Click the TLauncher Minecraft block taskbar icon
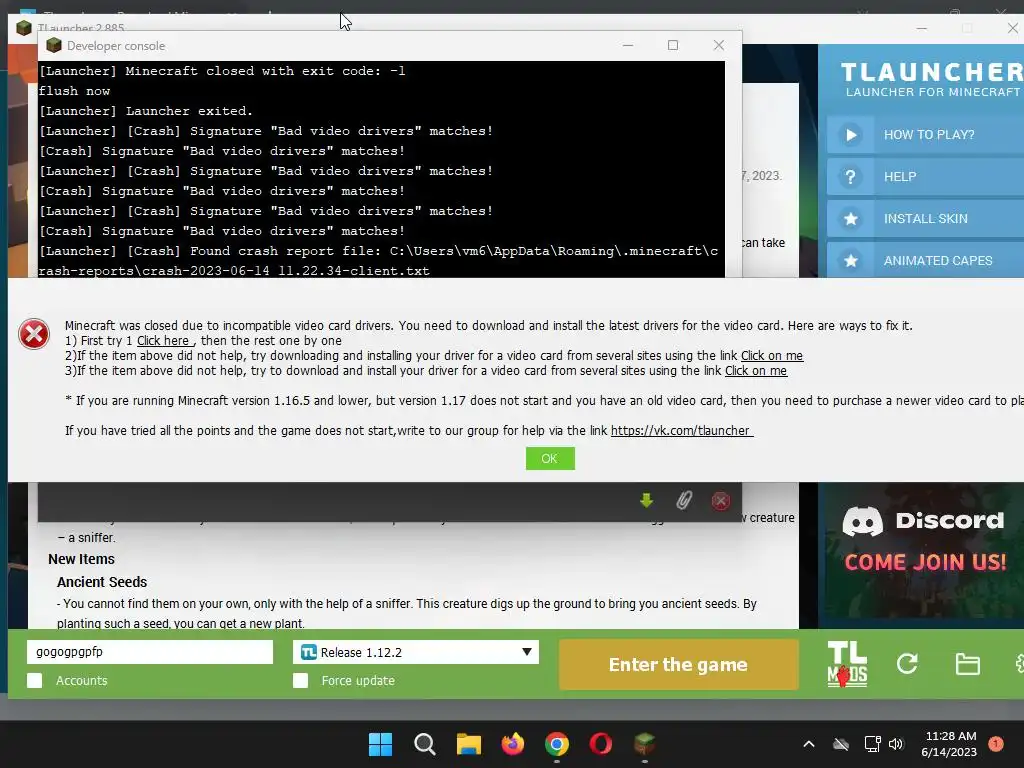 [x=645, y=744]
